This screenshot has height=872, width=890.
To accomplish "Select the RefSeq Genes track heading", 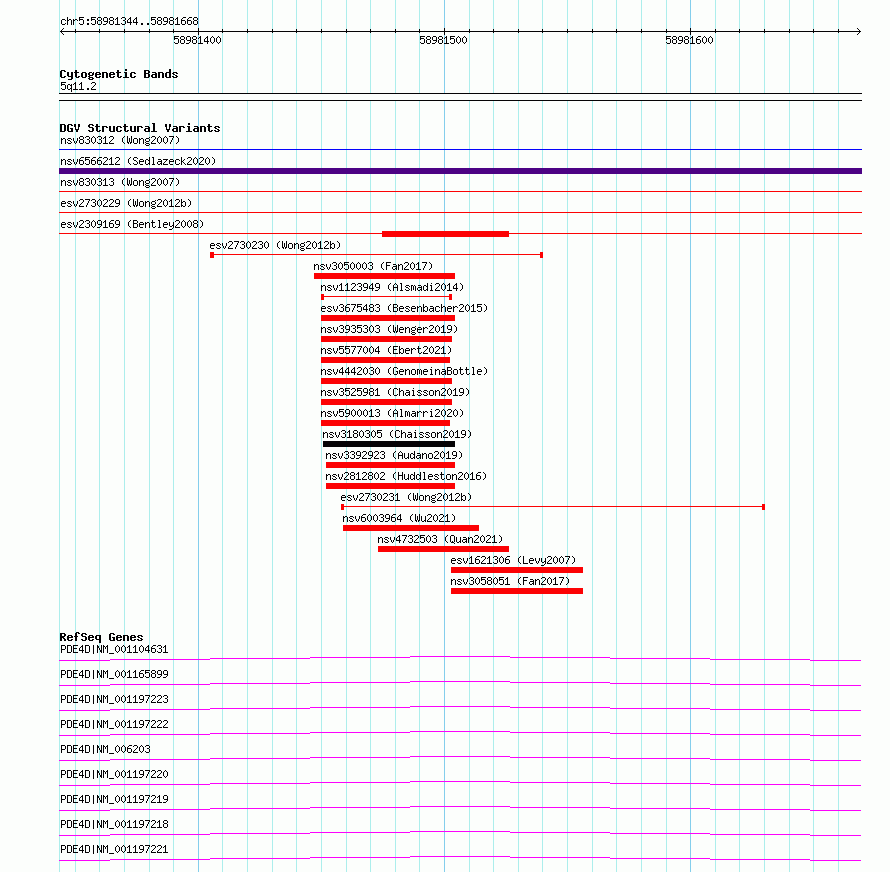I will [101, 637].
